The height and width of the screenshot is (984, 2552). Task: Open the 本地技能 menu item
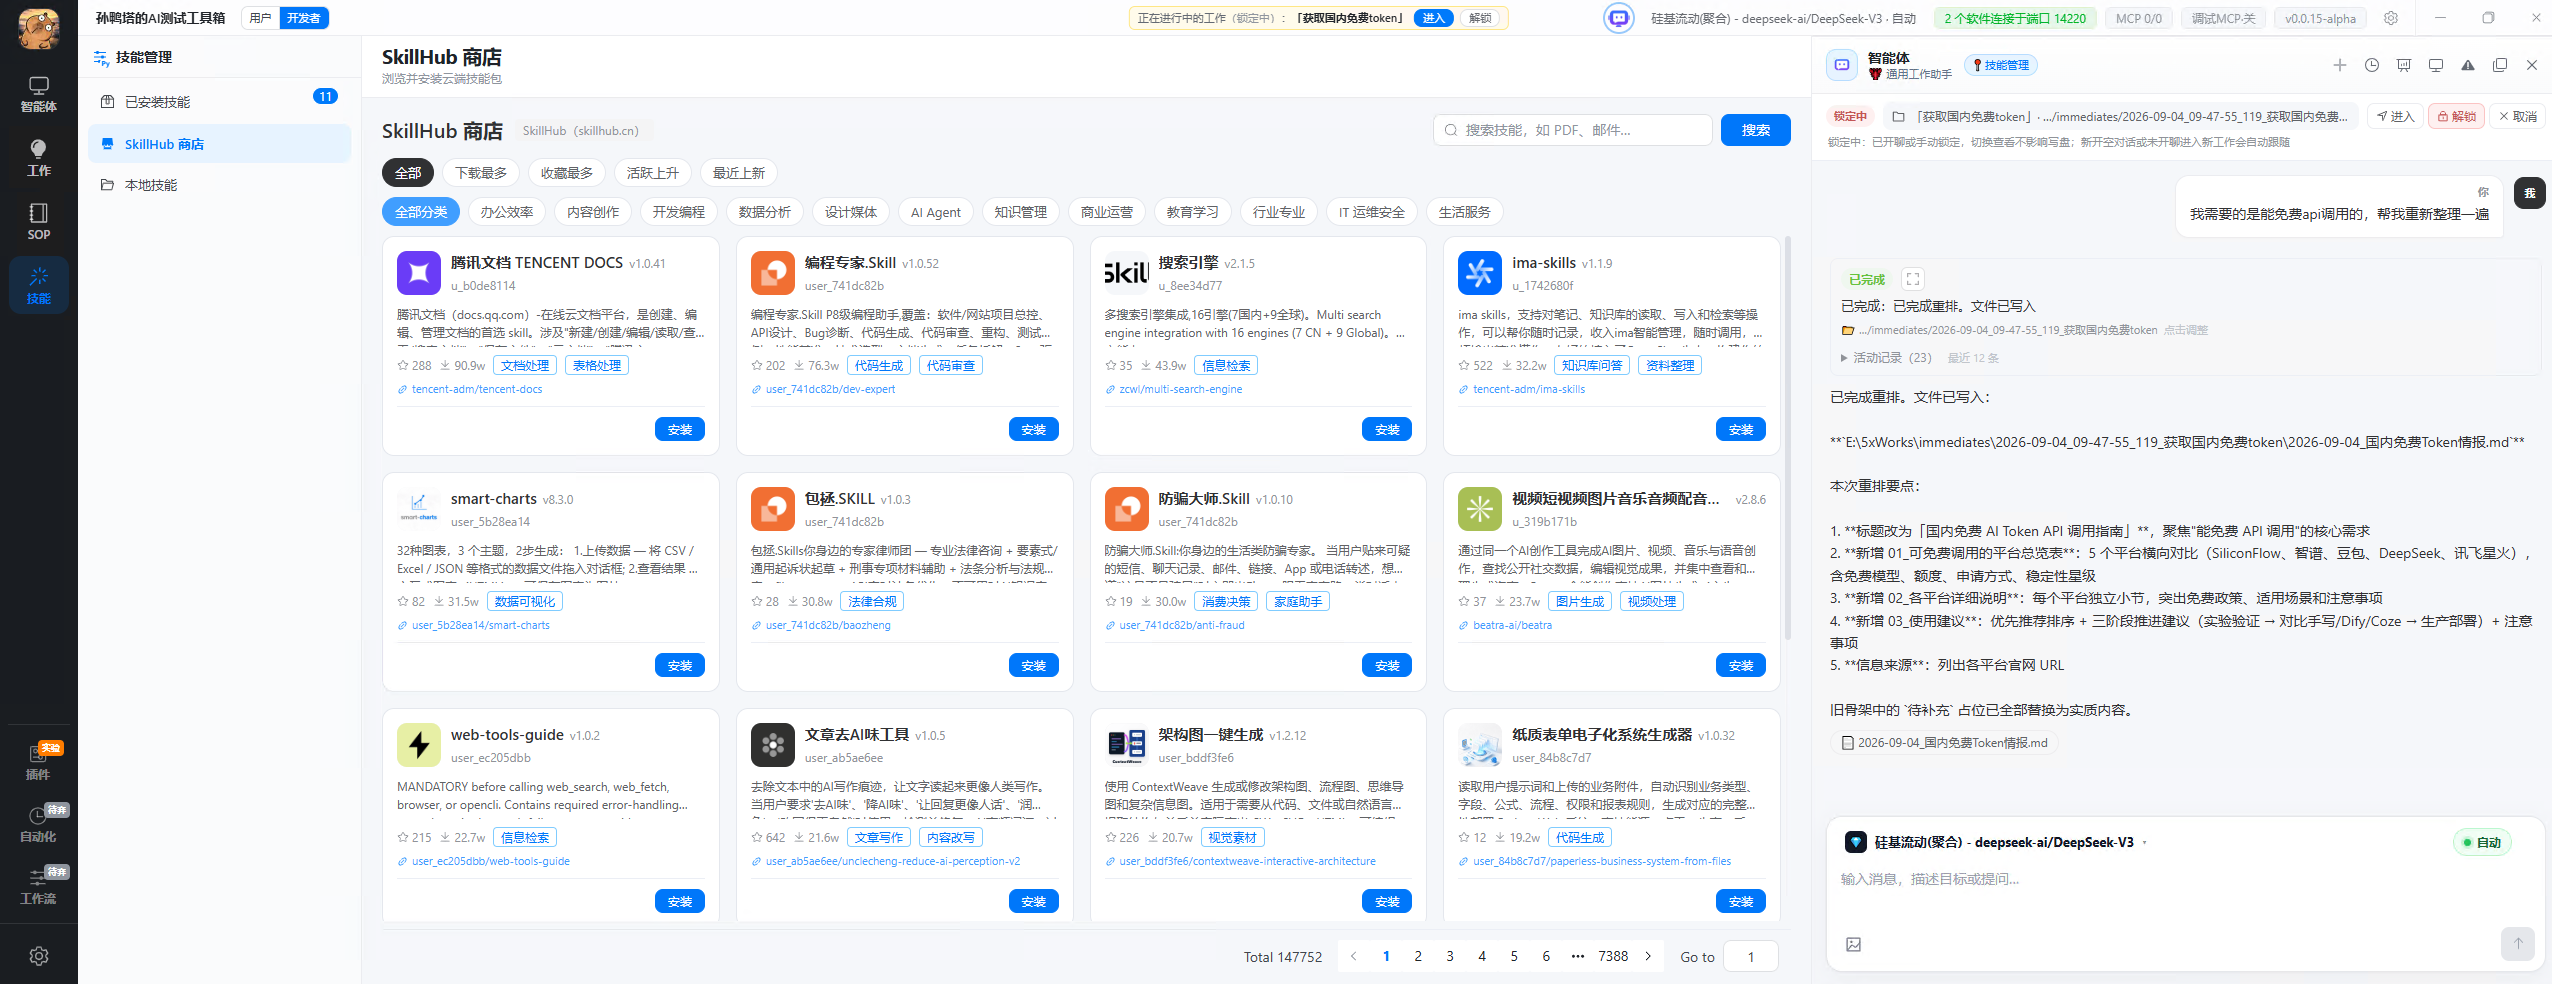[x=219, y=185]
